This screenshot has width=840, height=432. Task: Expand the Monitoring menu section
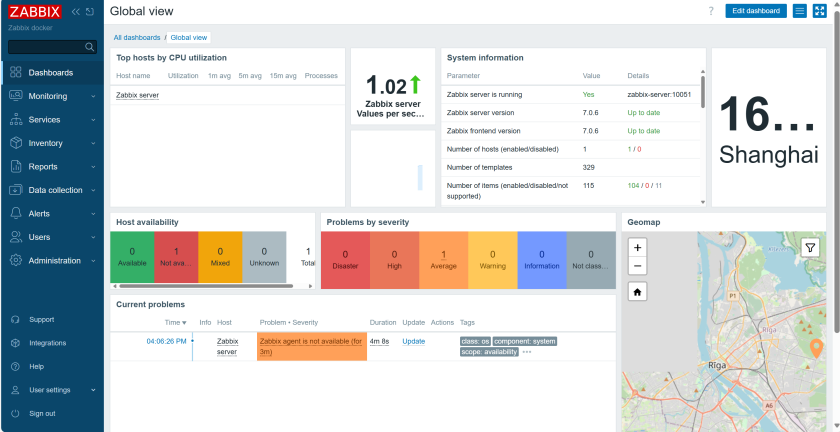[x=52, y=96]
